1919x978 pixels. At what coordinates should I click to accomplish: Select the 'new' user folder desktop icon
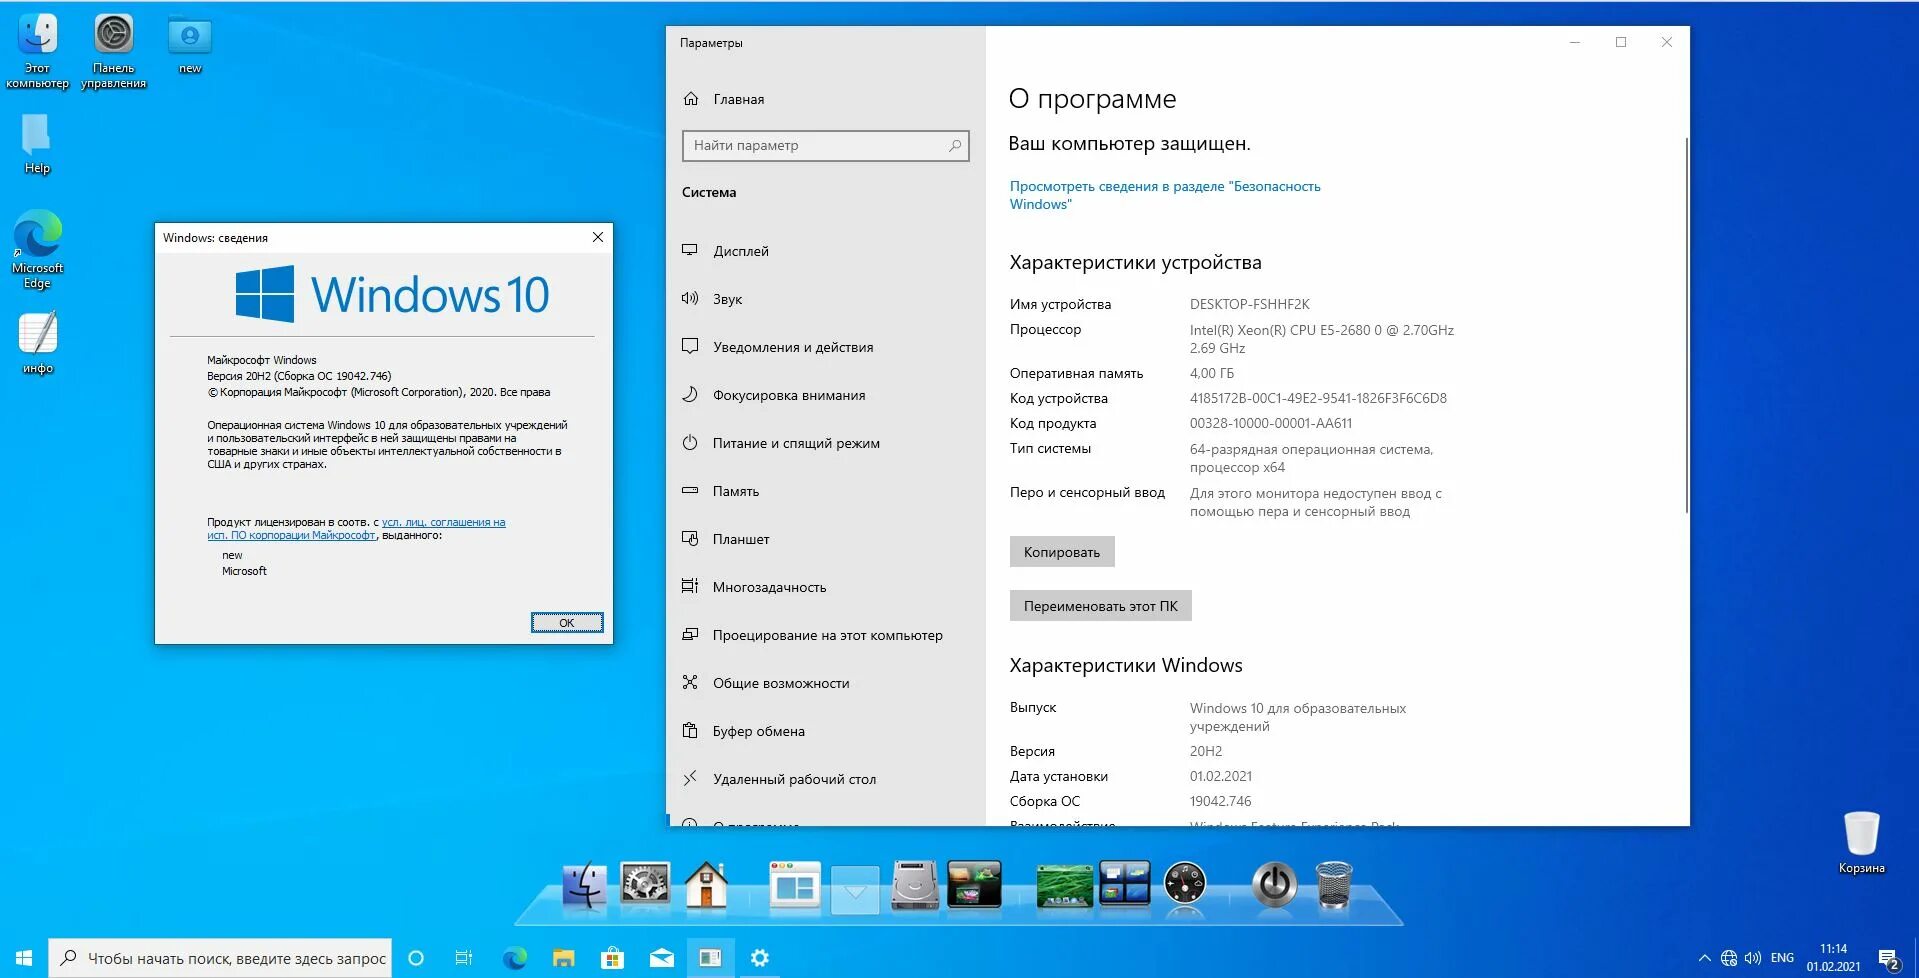click(190, 45)
